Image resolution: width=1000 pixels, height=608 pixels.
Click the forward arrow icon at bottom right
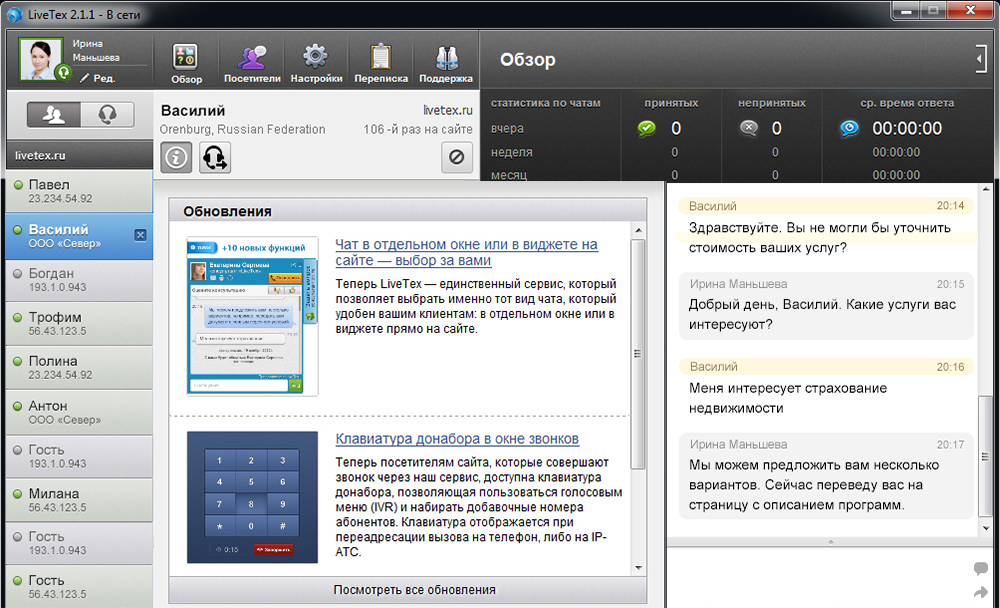(x=980, y=593)
